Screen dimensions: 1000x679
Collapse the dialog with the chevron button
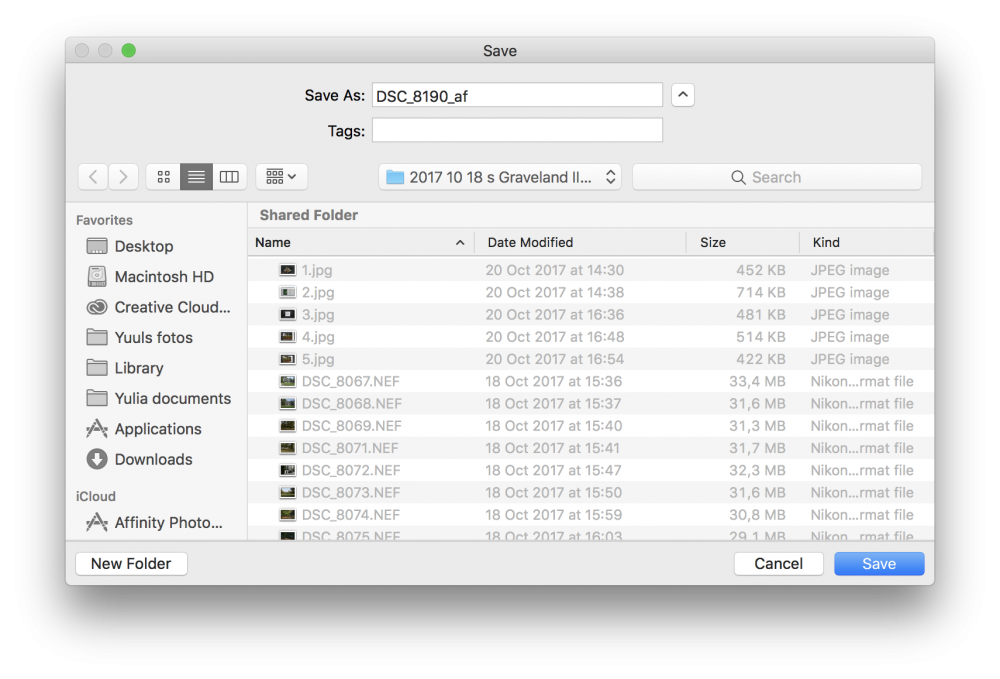point(682,95)
